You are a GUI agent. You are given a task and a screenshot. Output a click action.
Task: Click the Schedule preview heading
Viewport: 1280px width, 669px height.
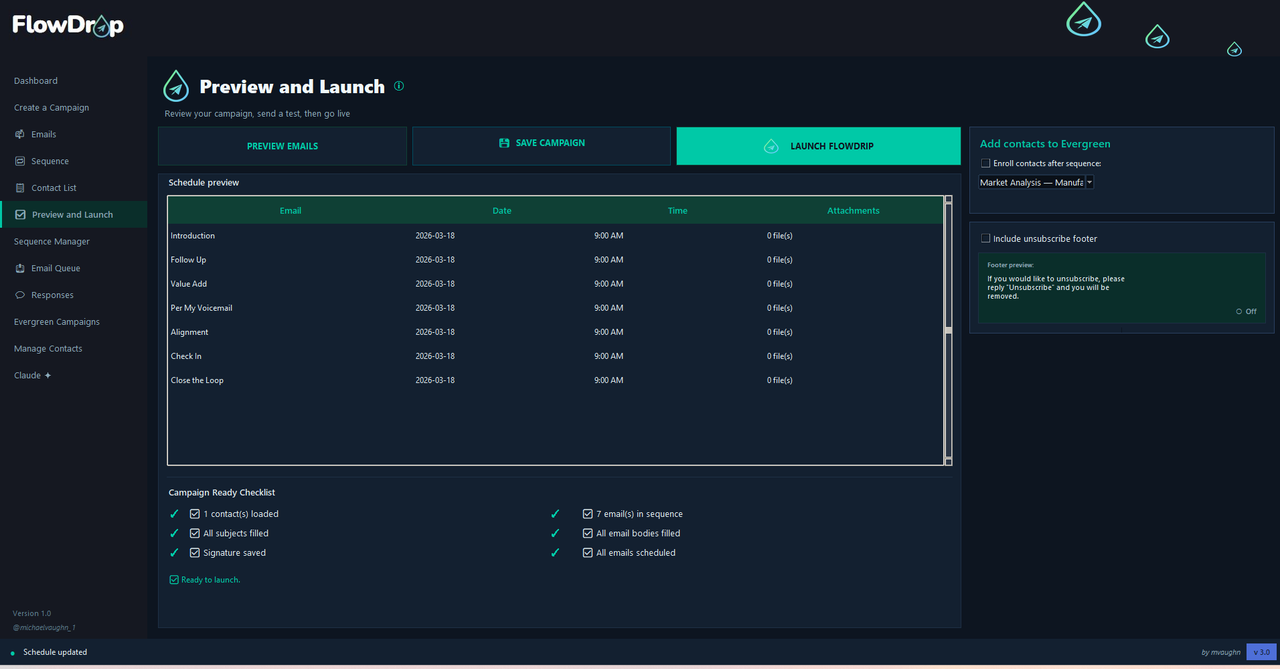click(204, 183)
